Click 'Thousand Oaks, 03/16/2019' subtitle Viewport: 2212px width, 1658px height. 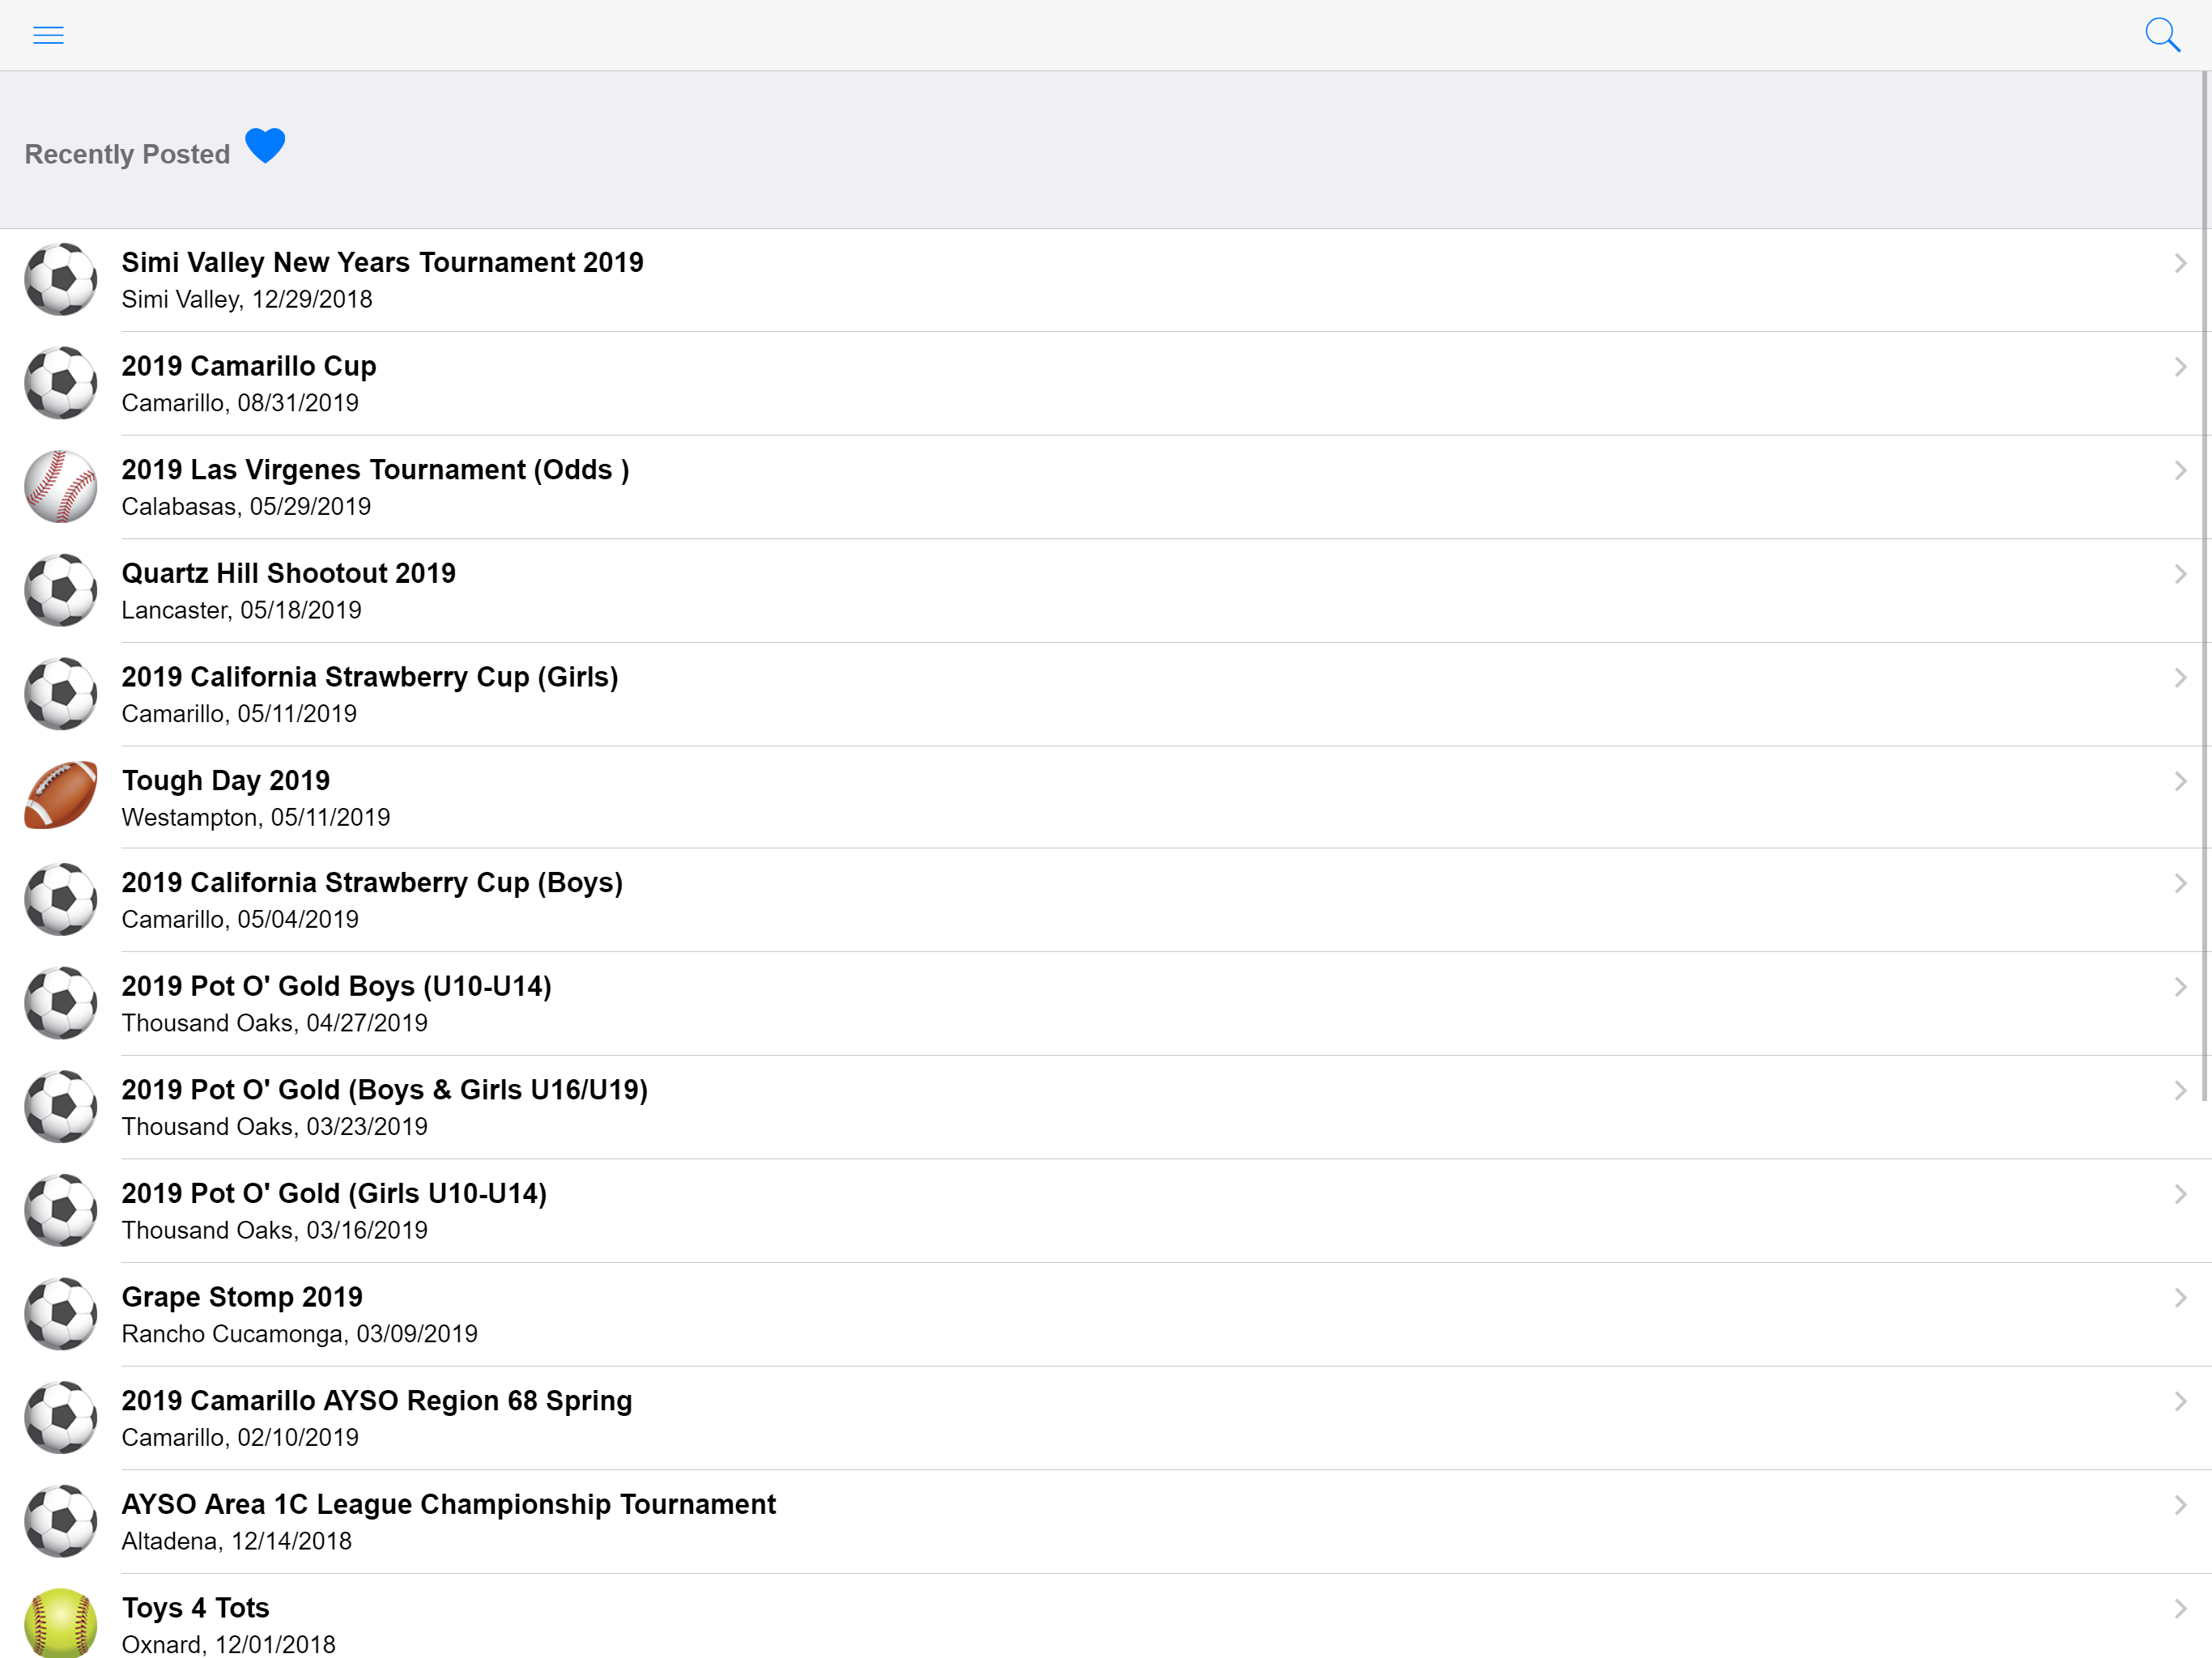click(274, 1230)
